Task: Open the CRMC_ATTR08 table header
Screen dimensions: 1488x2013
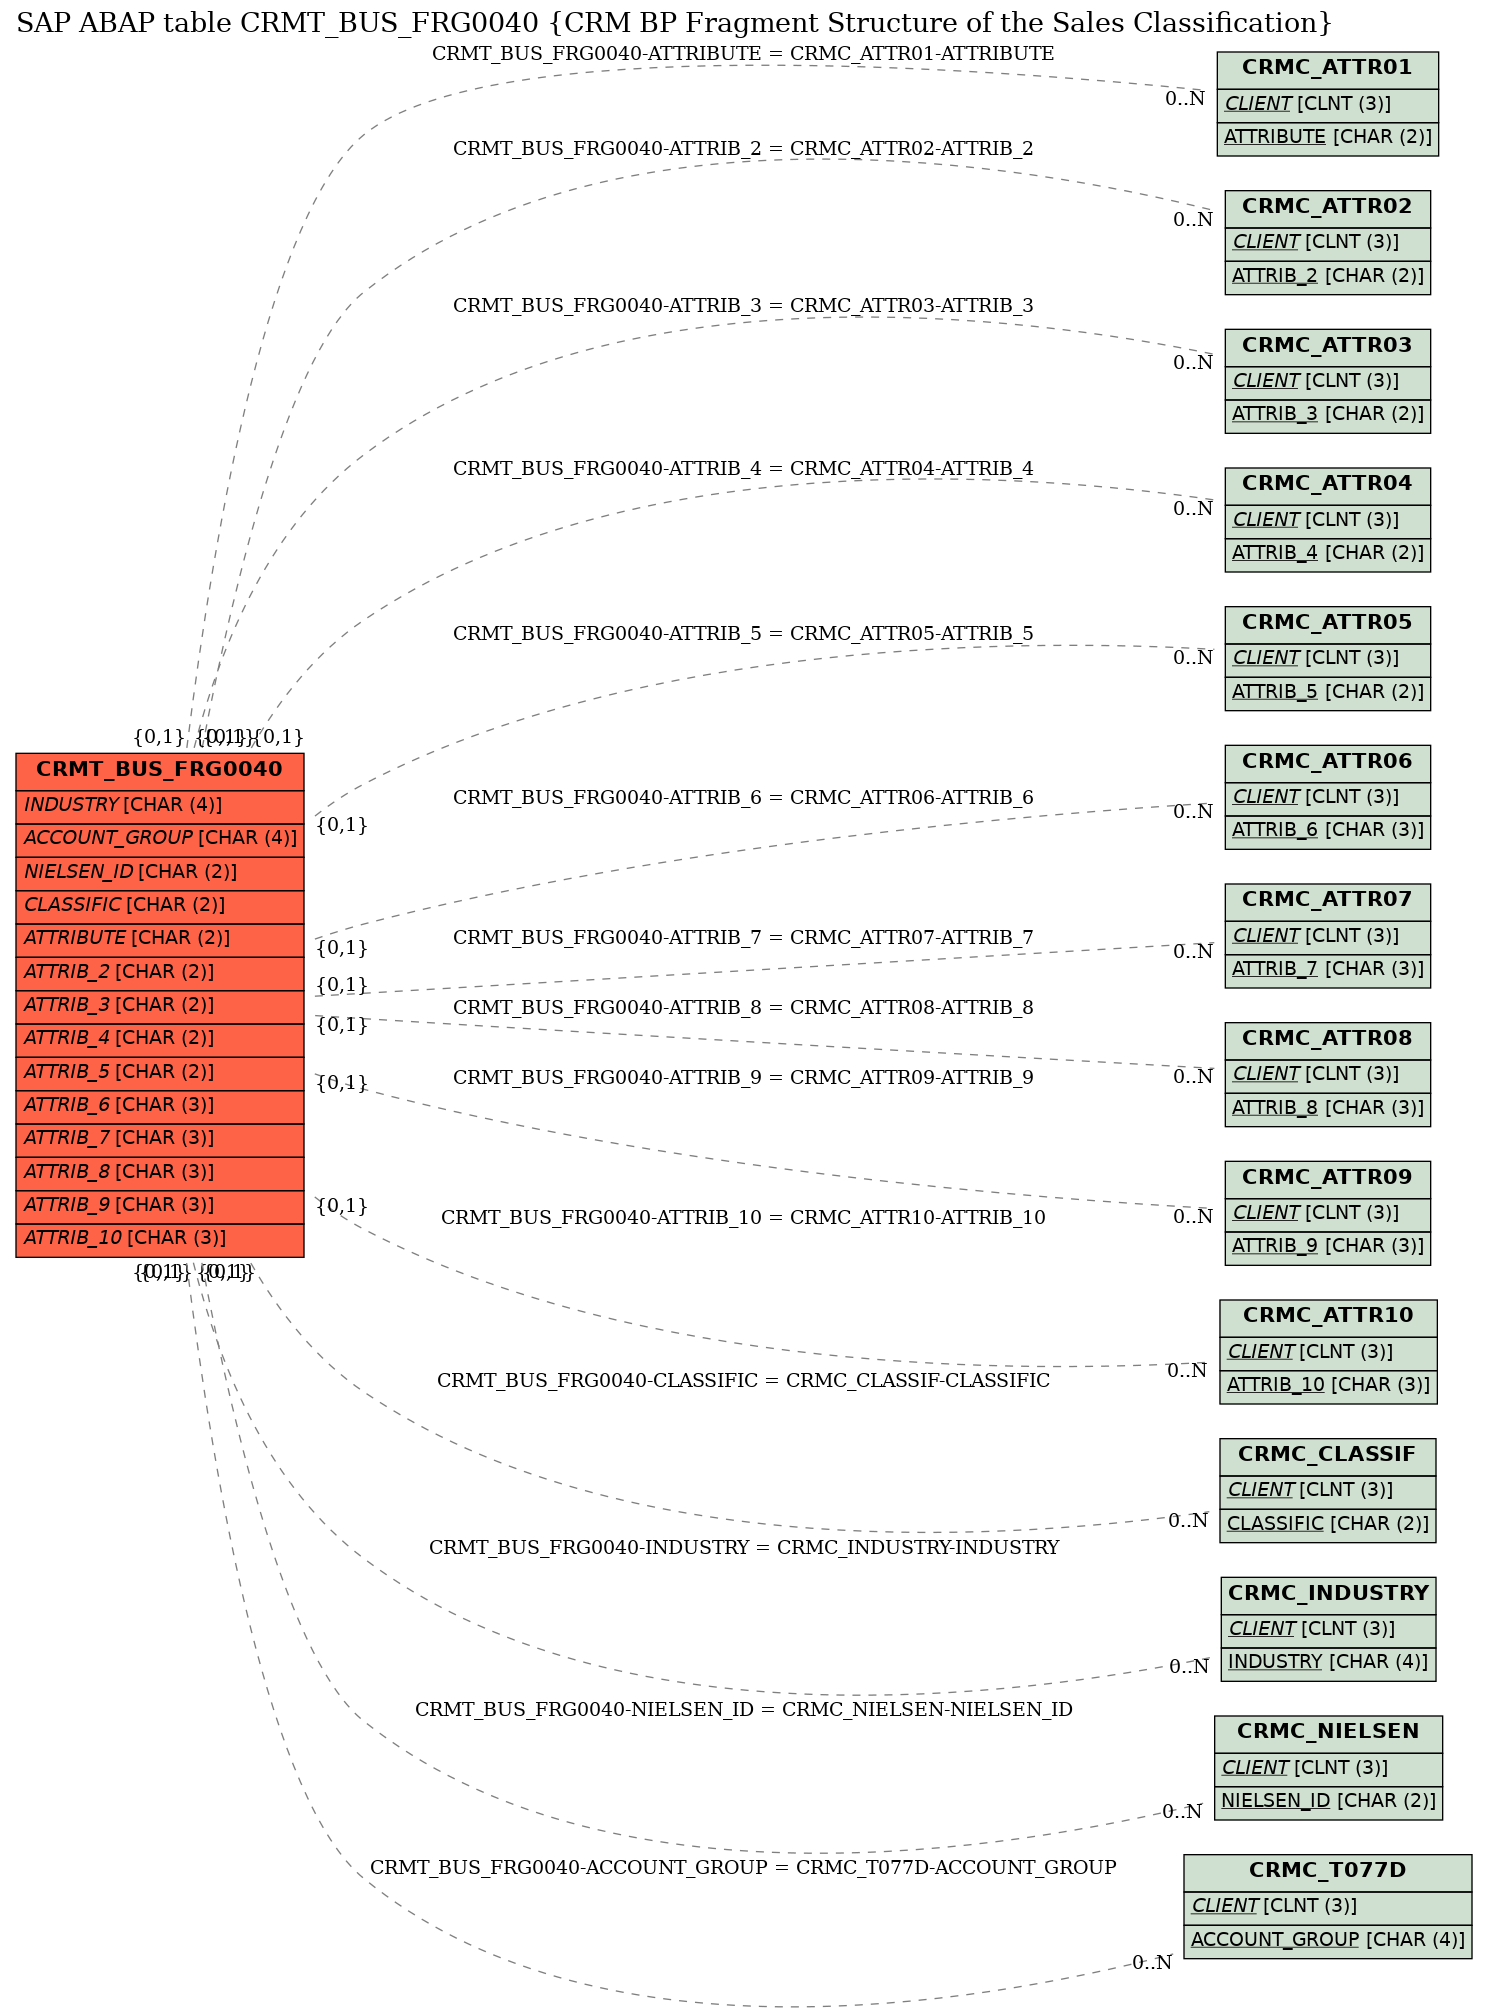Action: click(x=1327, y=1040)
